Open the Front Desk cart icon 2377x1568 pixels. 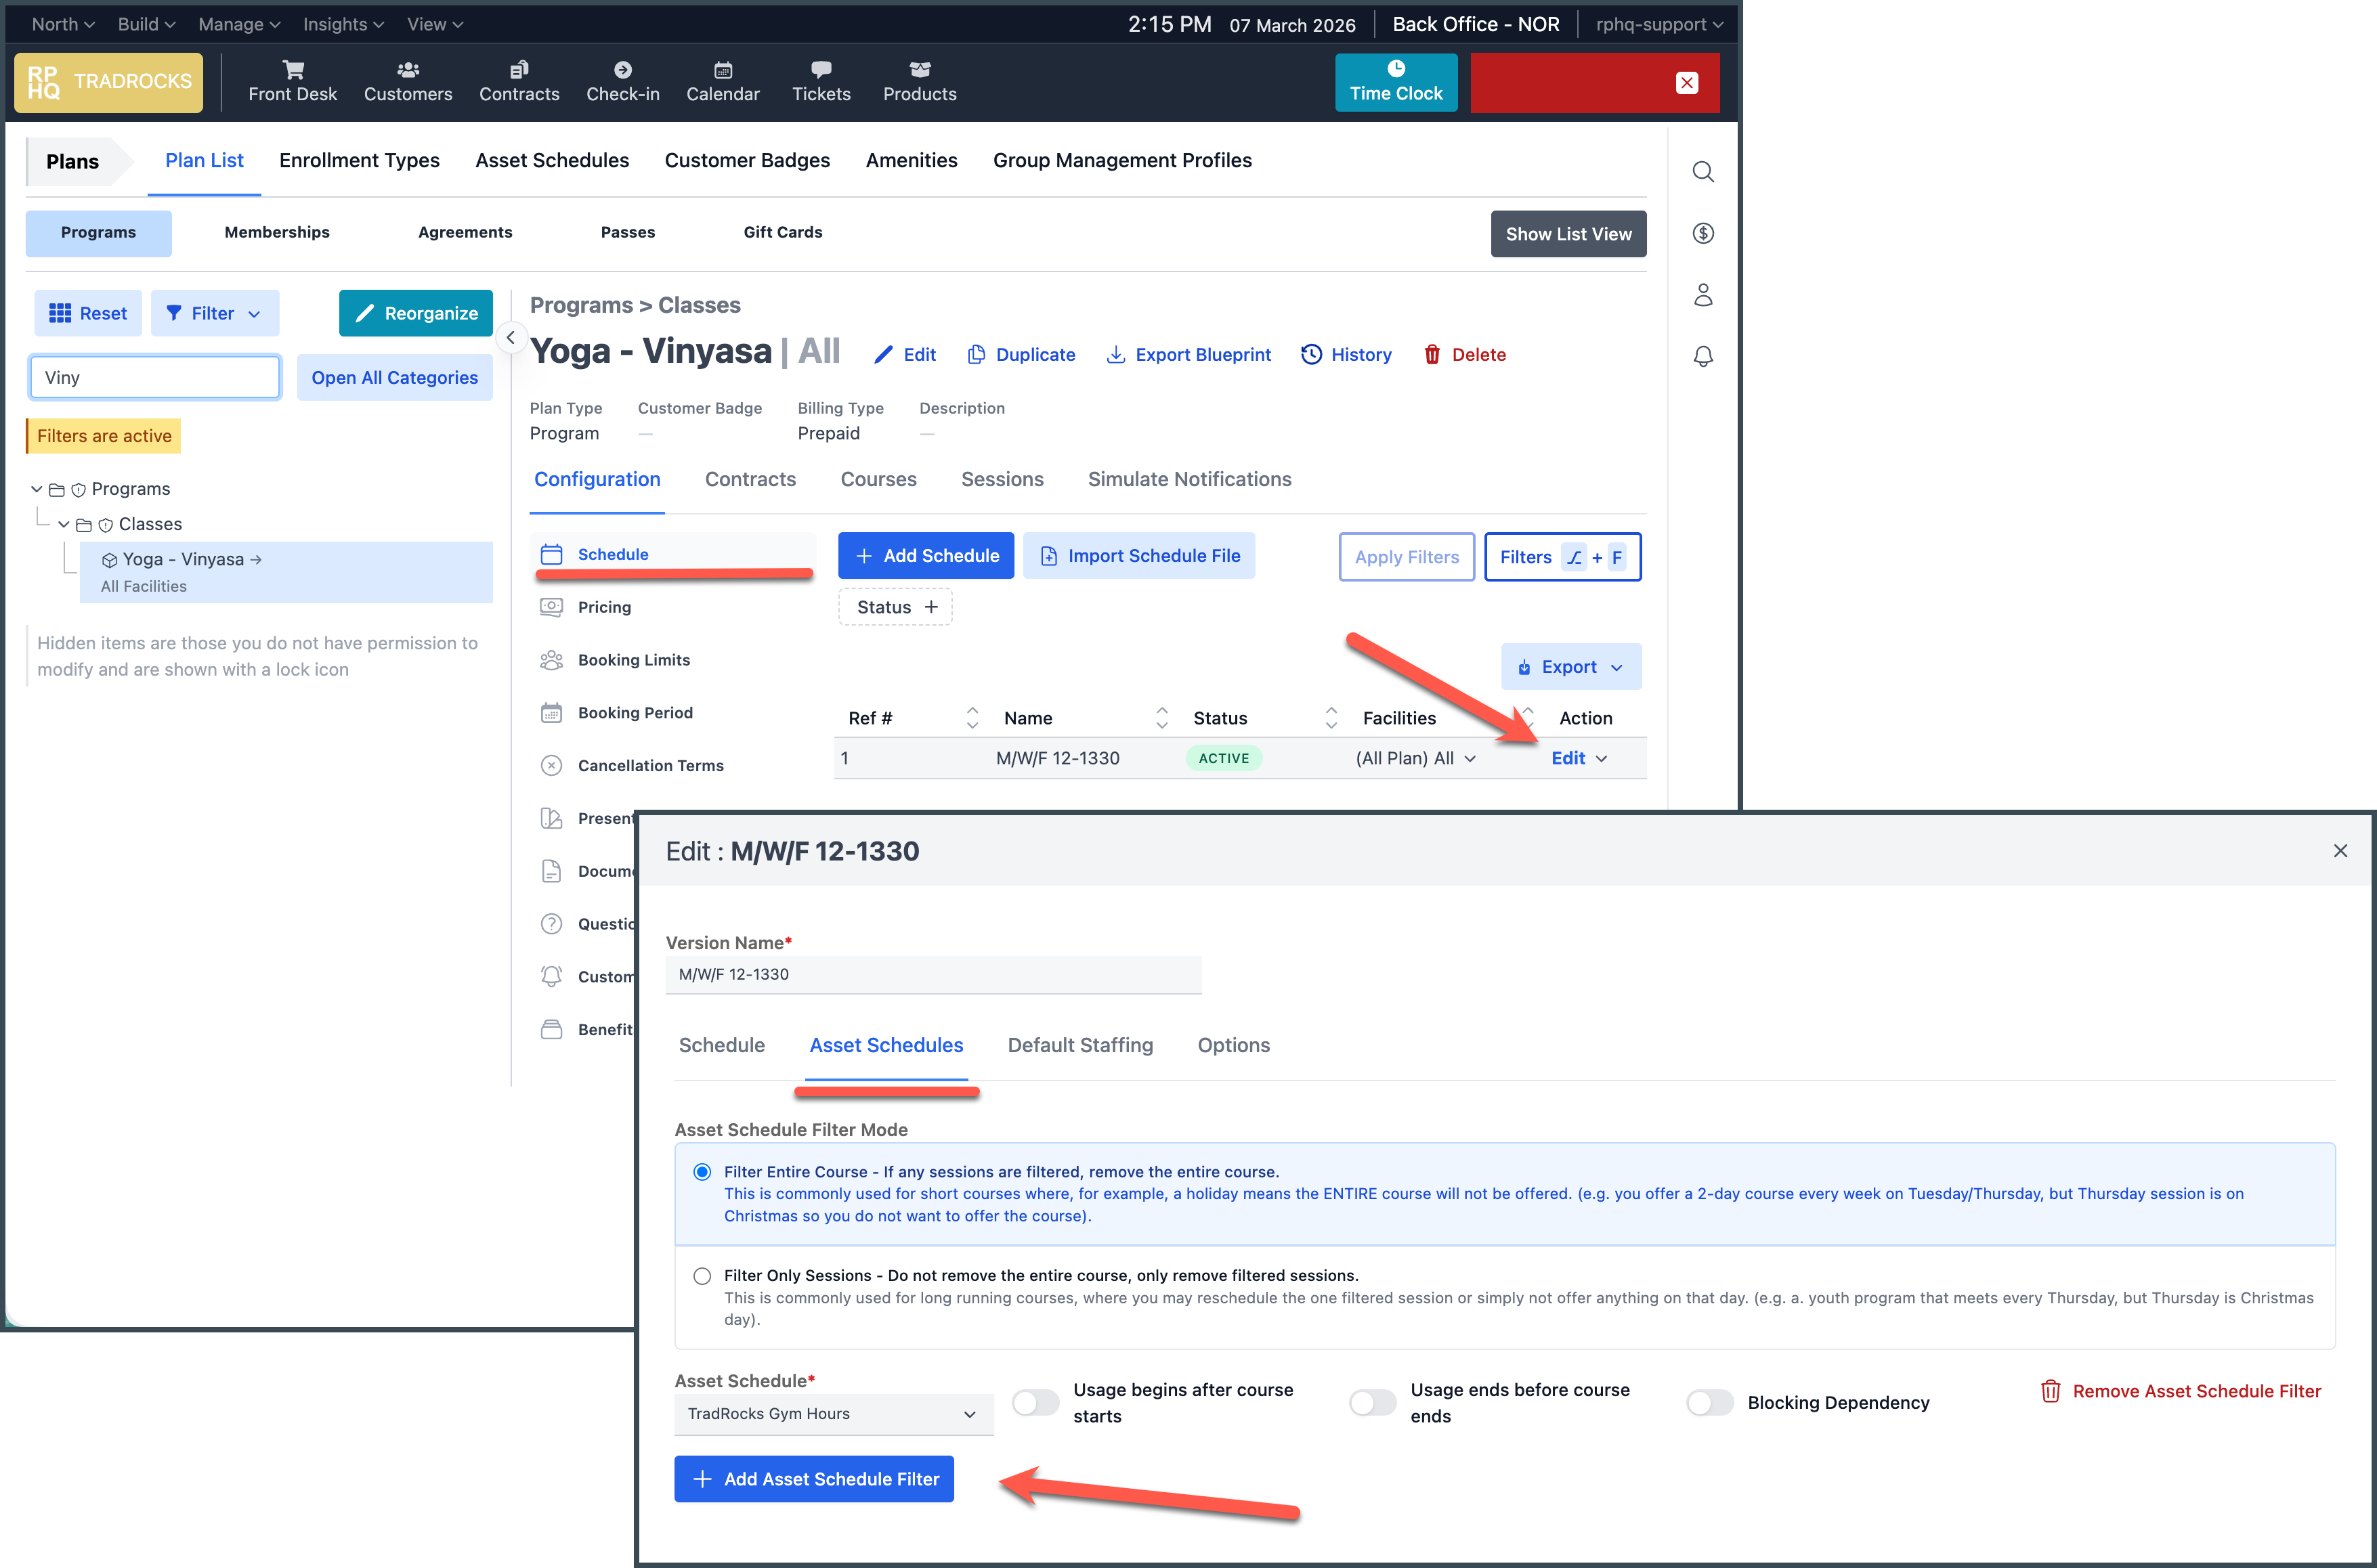coord(293,70)
